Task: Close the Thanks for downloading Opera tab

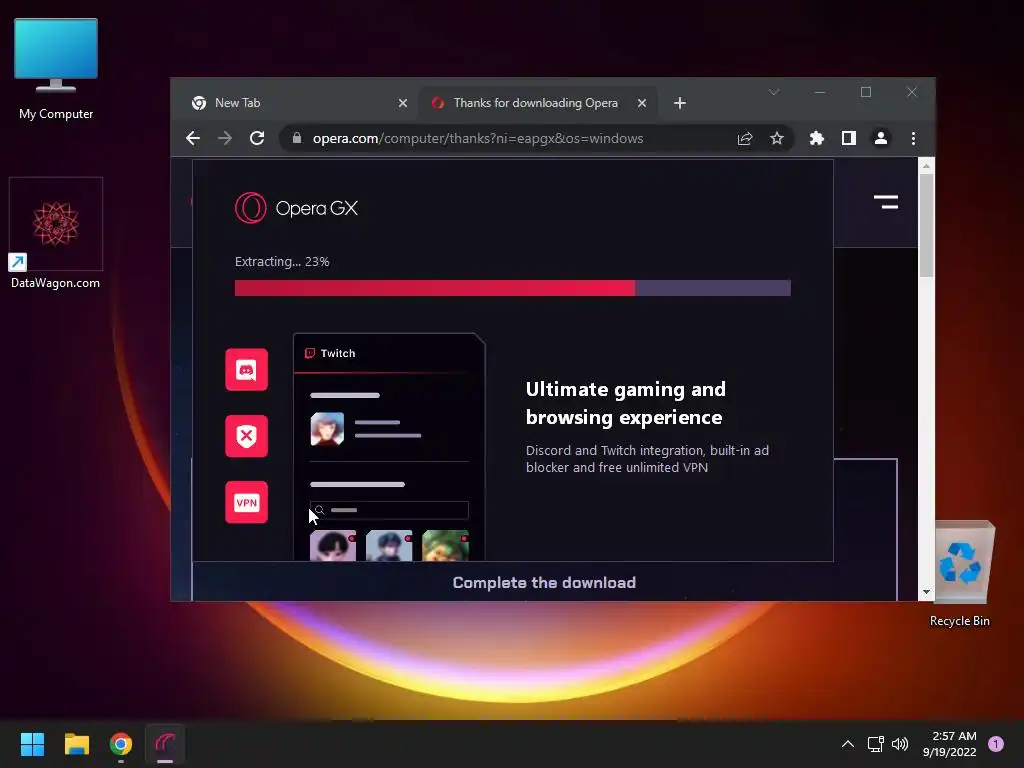Action: coord(642,103)
